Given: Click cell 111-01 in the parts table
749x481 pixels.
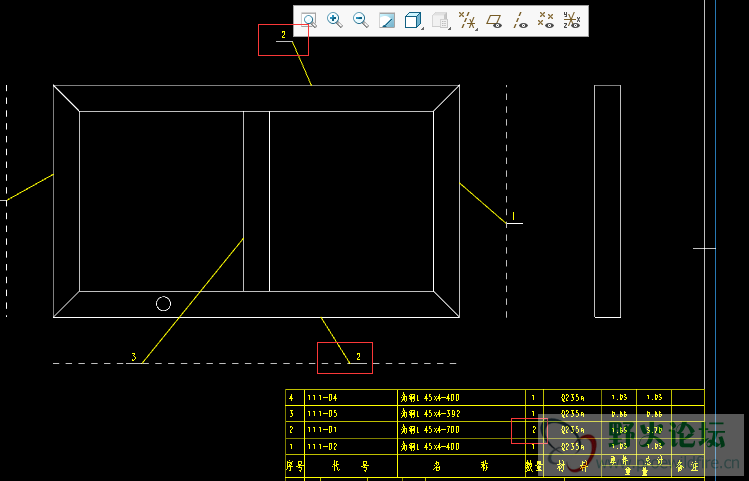Looking at the screenshot, I should (x=351, y=430).
